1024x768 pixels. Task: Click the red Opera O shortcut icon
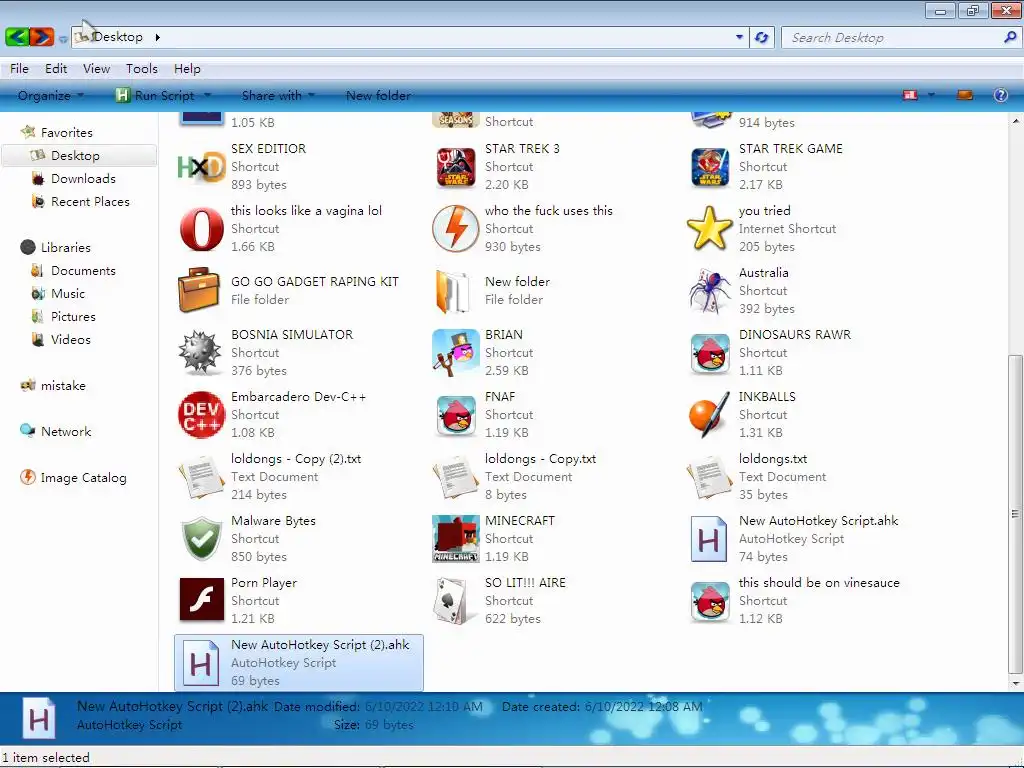point(201,229)
